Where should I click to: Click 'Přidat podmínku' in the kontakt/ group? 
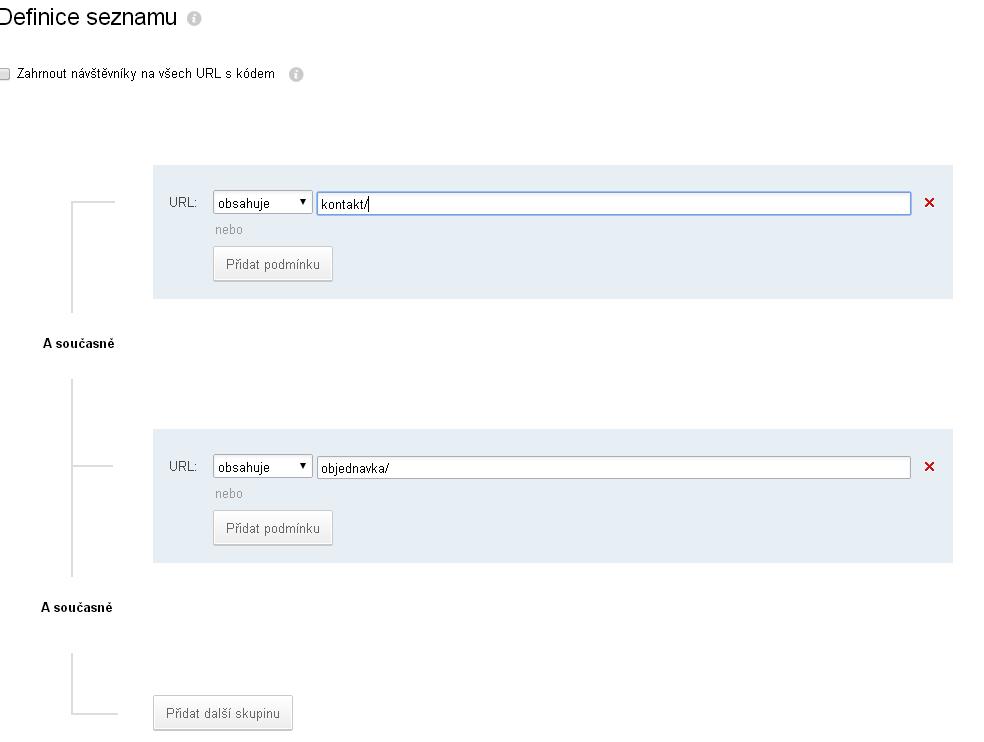(273, 264)
